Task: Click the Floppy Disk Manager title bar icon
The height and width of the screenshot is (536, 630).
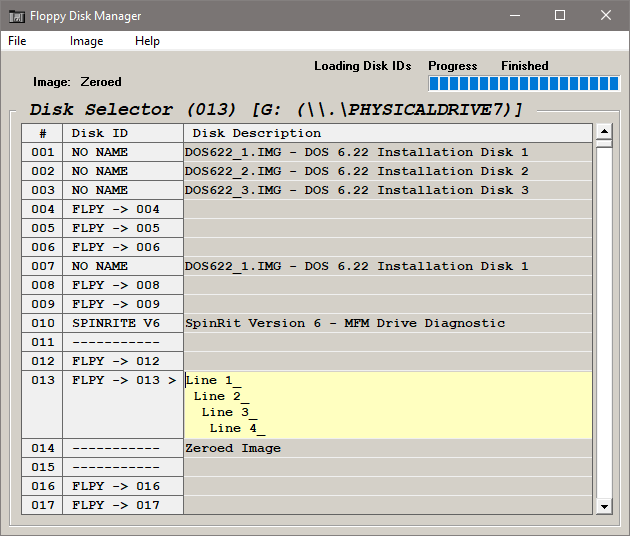Action: point(16,16)
